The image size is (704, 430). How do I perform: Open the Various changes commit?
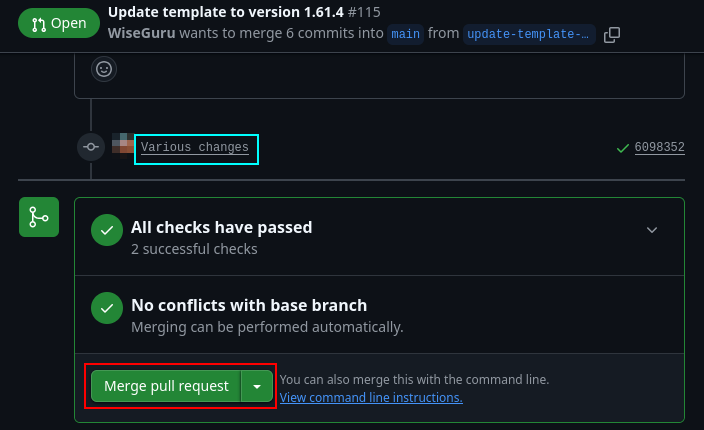195,148
